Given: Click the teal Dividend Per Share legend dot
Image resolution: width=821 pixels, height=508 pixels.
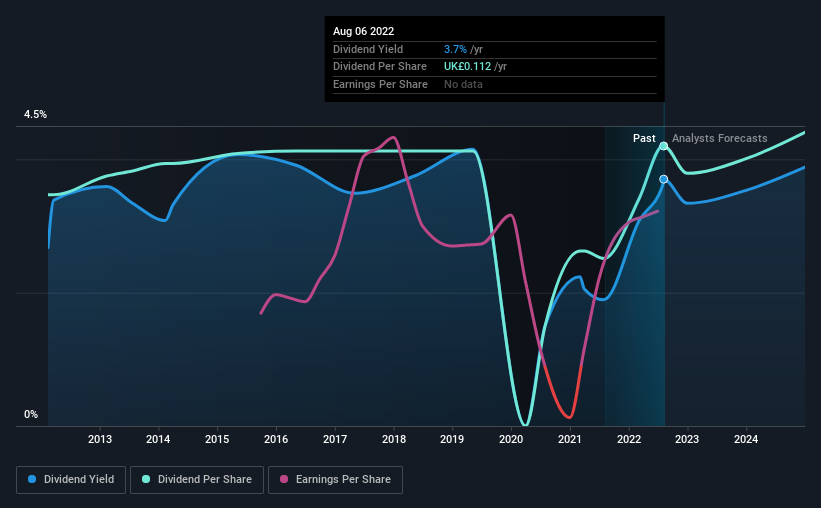Looking at the screenshot, I should [x=146, y=479].
